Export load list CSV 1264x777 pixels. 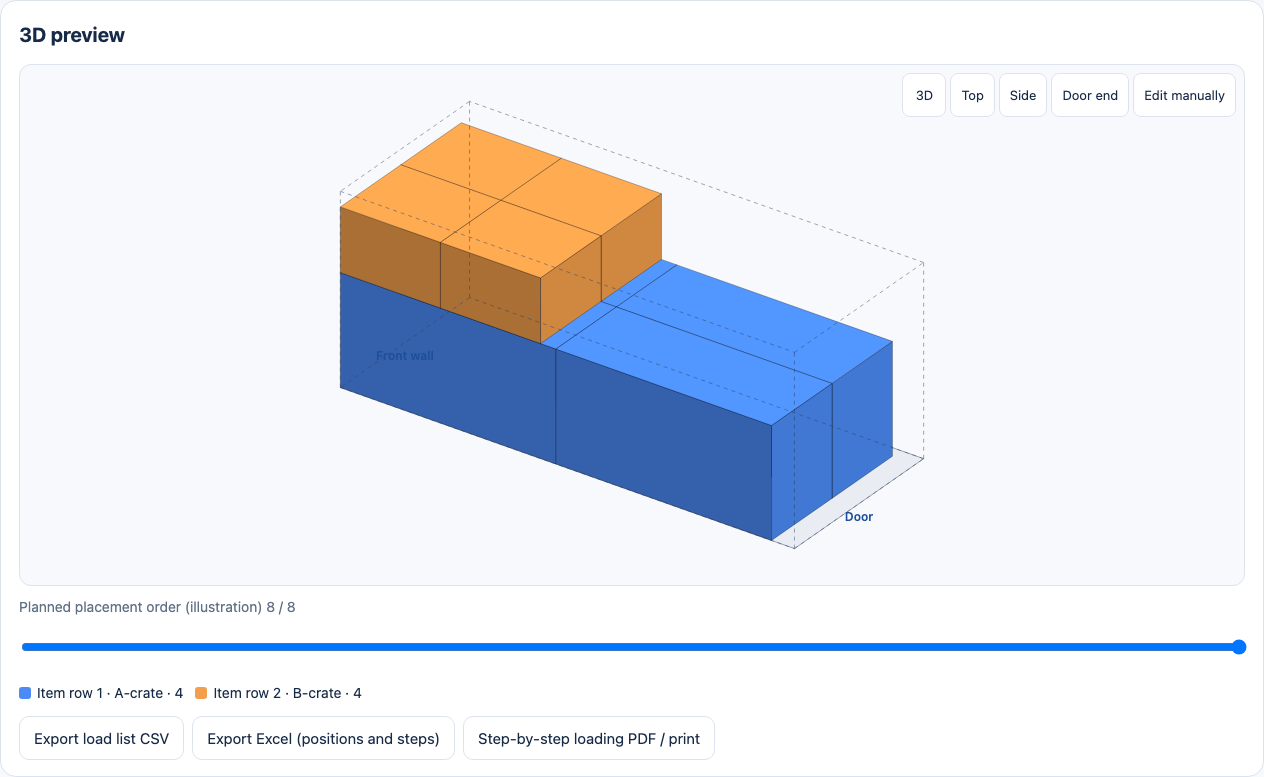pos(102,738)
